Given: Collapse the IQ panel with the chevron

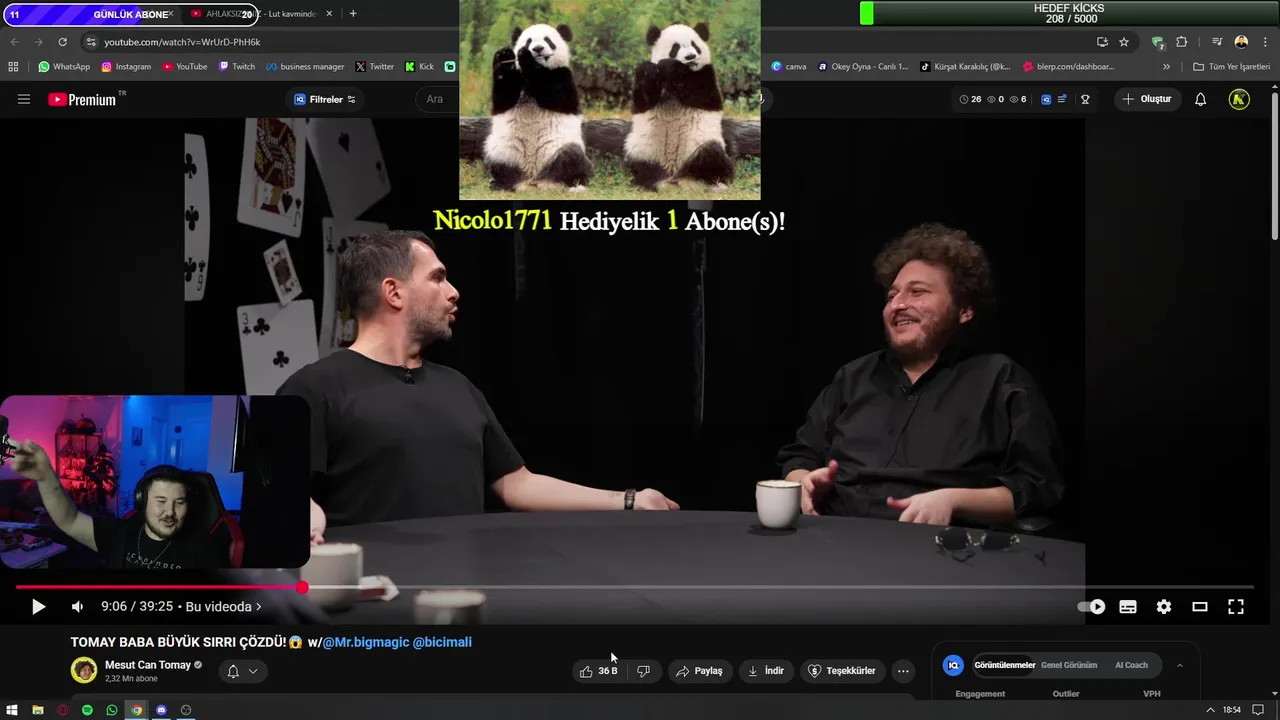Looking at the screenshot, I should click(1180, 665).
